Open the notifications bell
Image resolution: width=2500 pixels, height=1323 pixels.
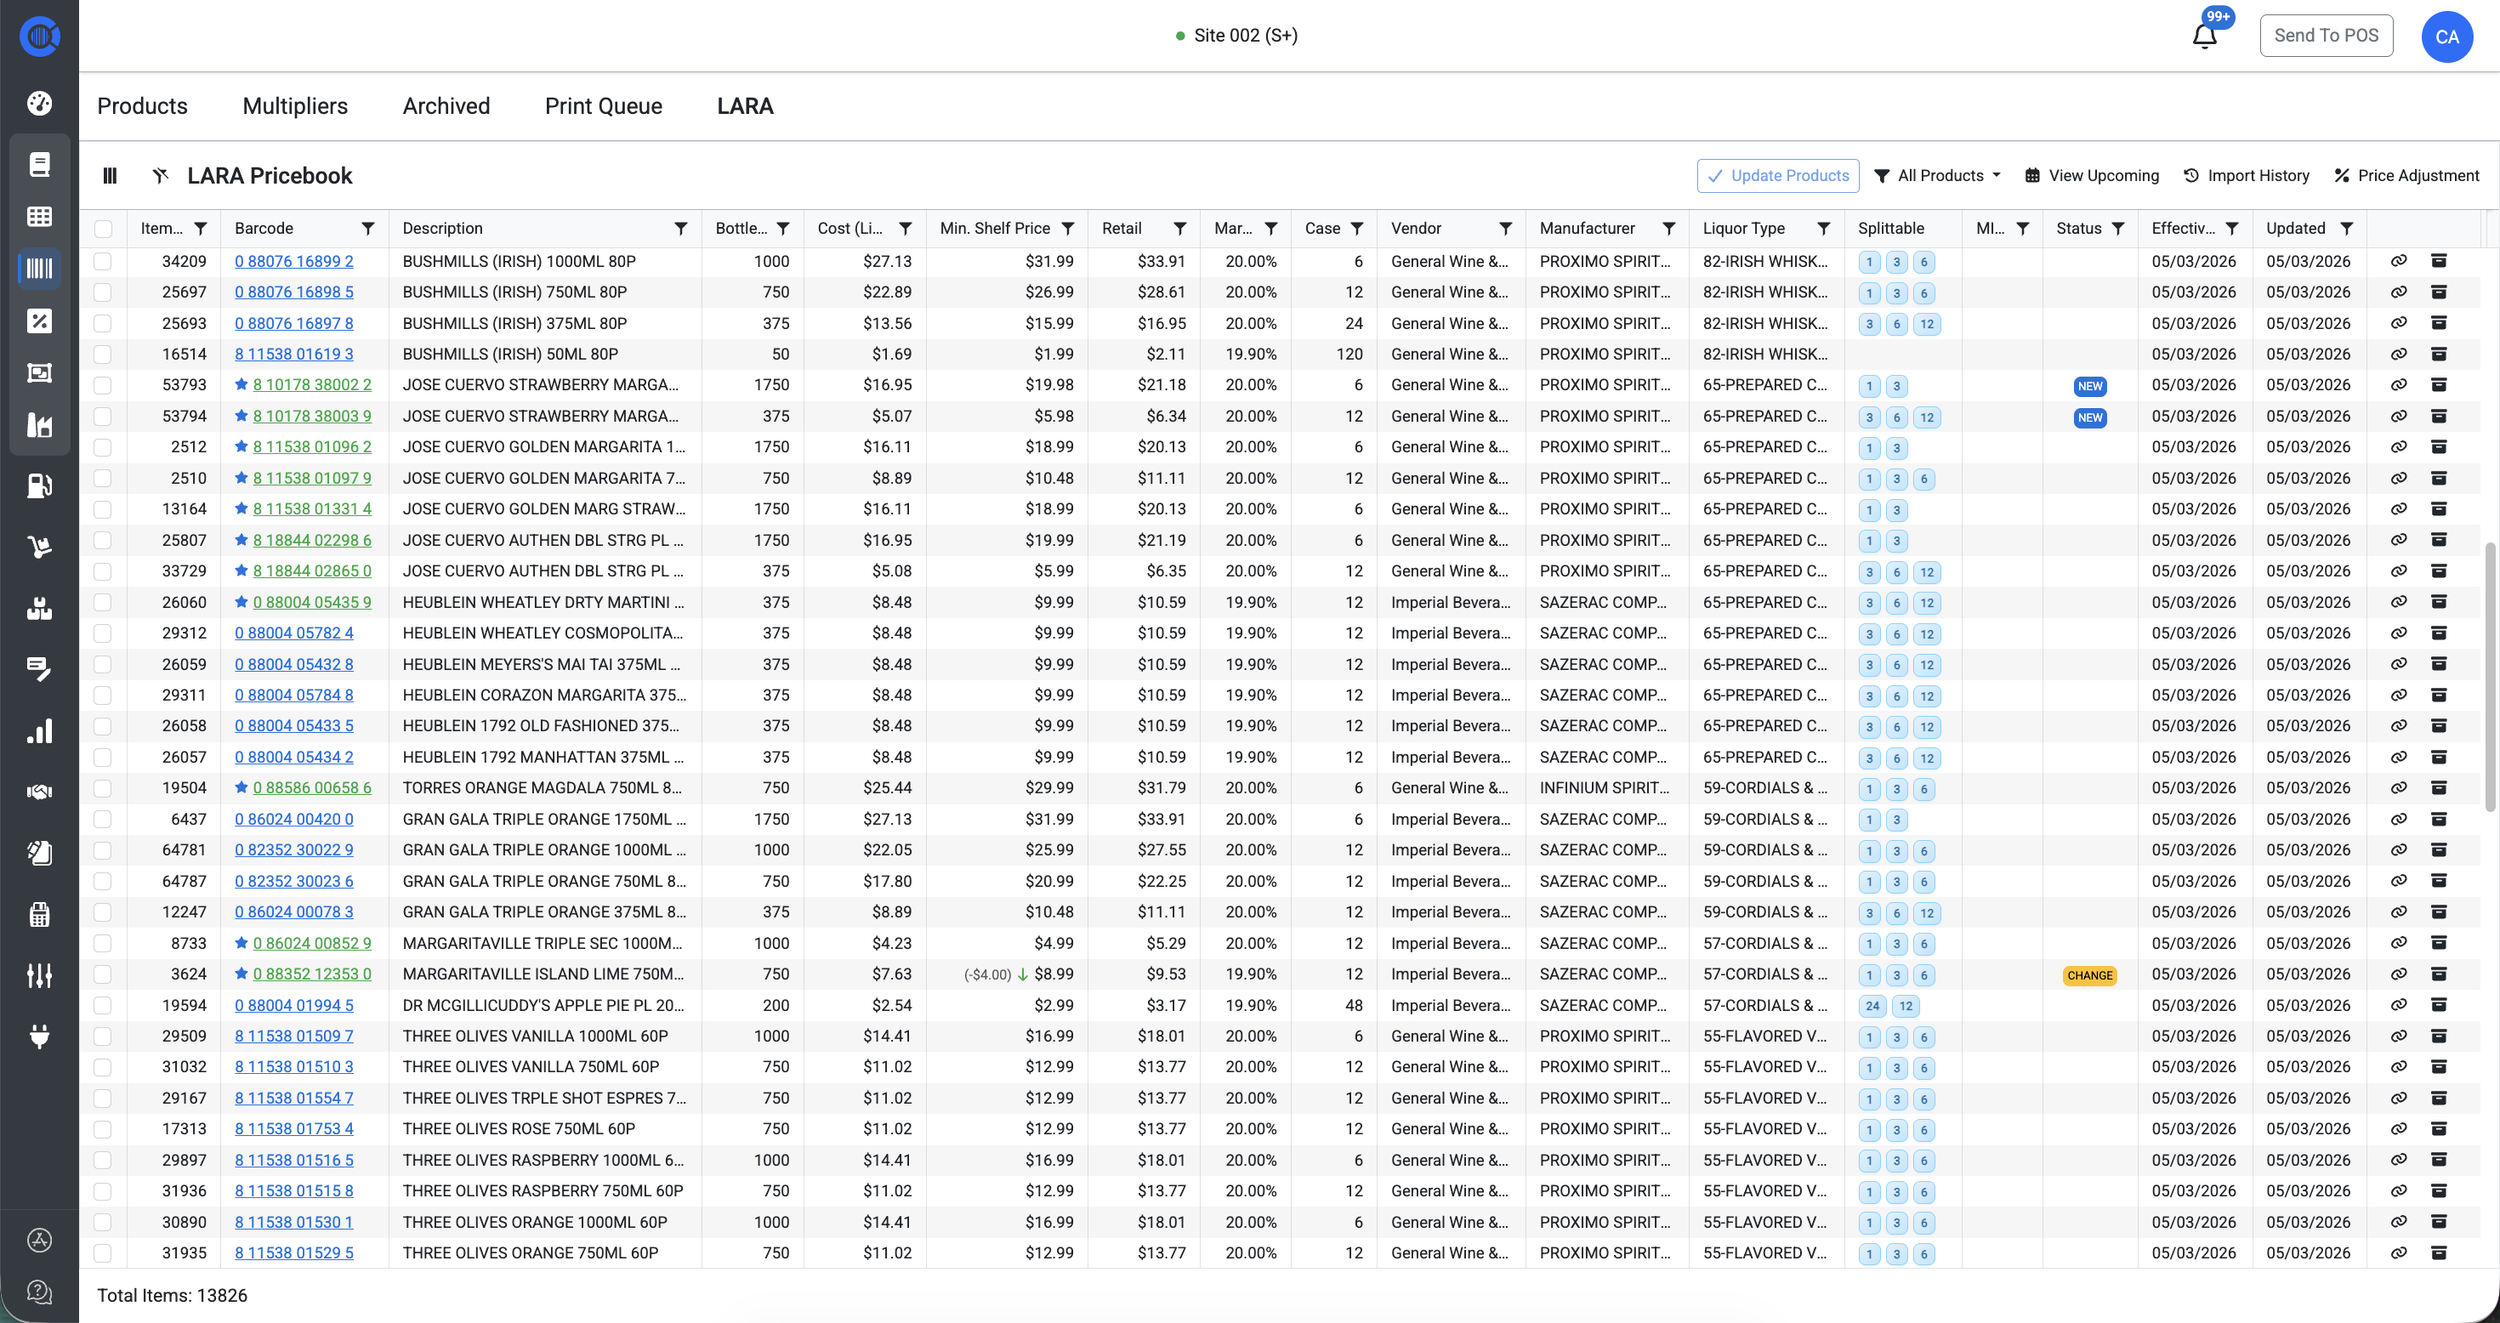(x=2204, y=36)
